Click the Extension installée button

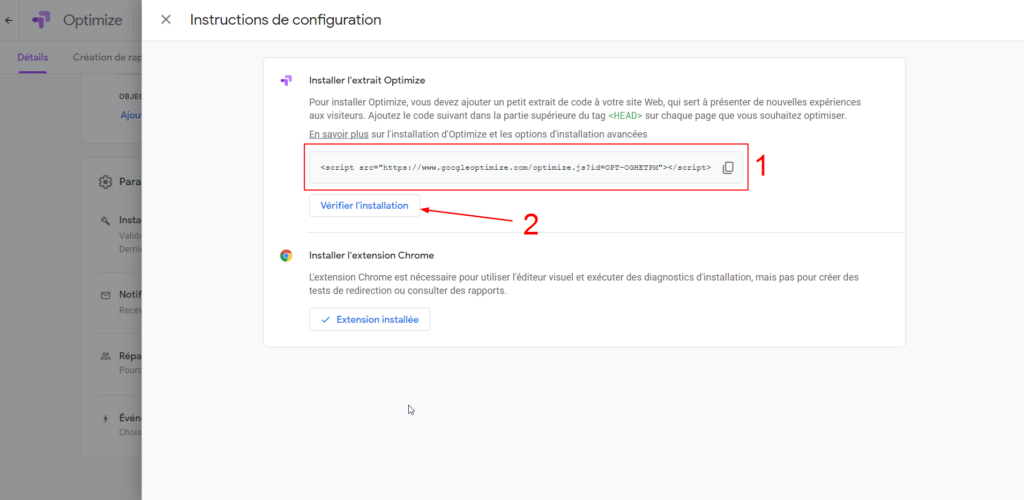(x=369, y=319)
